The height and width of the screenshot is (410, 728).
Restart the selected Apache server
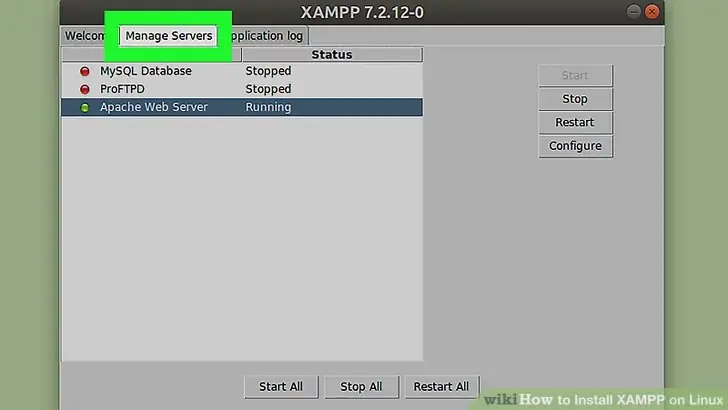pyautogui.click(x=575, y=122)
